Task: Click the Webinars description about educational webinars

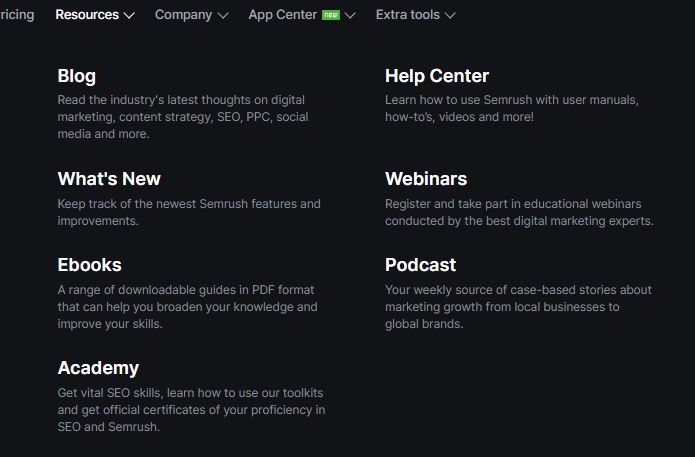Action: (x=518, y=212)
